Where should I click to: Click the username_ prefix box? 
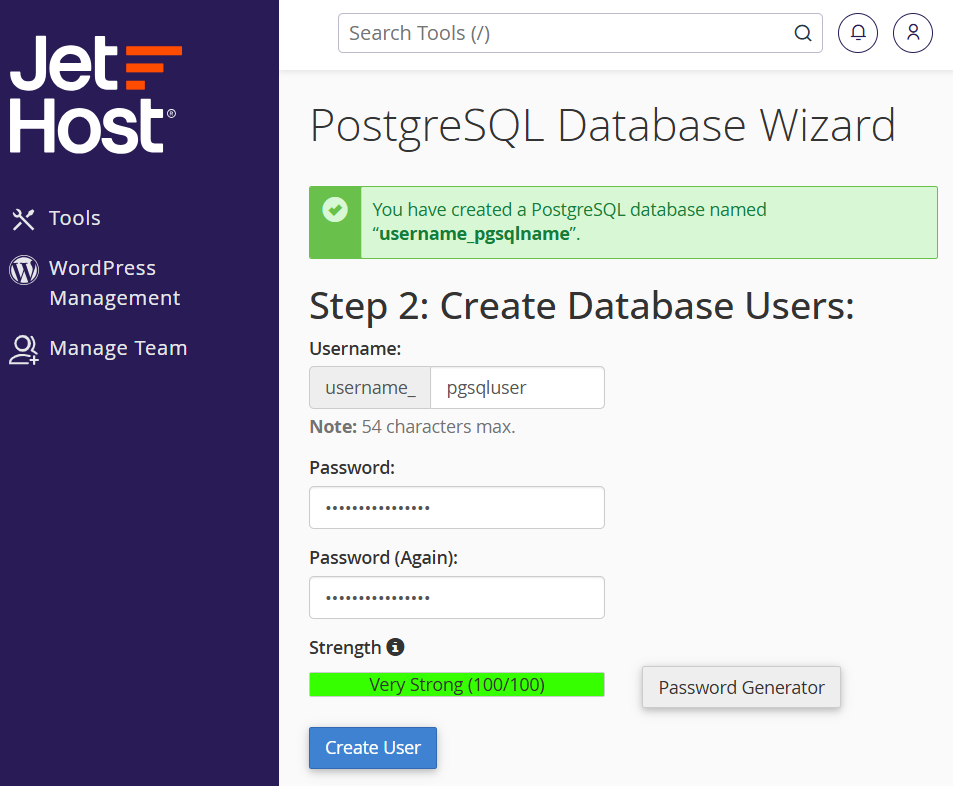[x=370, y=387]
